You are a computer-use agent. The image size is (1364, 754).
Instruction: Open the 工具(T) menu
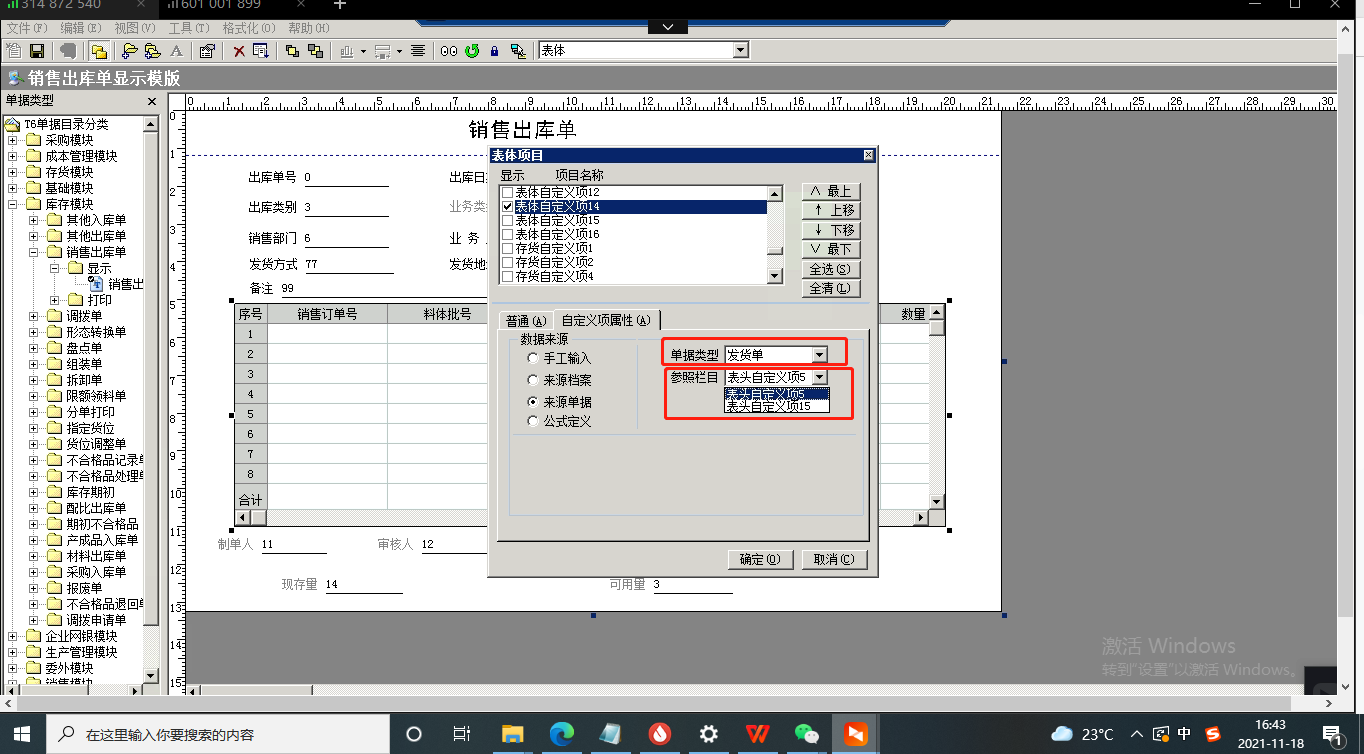(x=189, y=28)
